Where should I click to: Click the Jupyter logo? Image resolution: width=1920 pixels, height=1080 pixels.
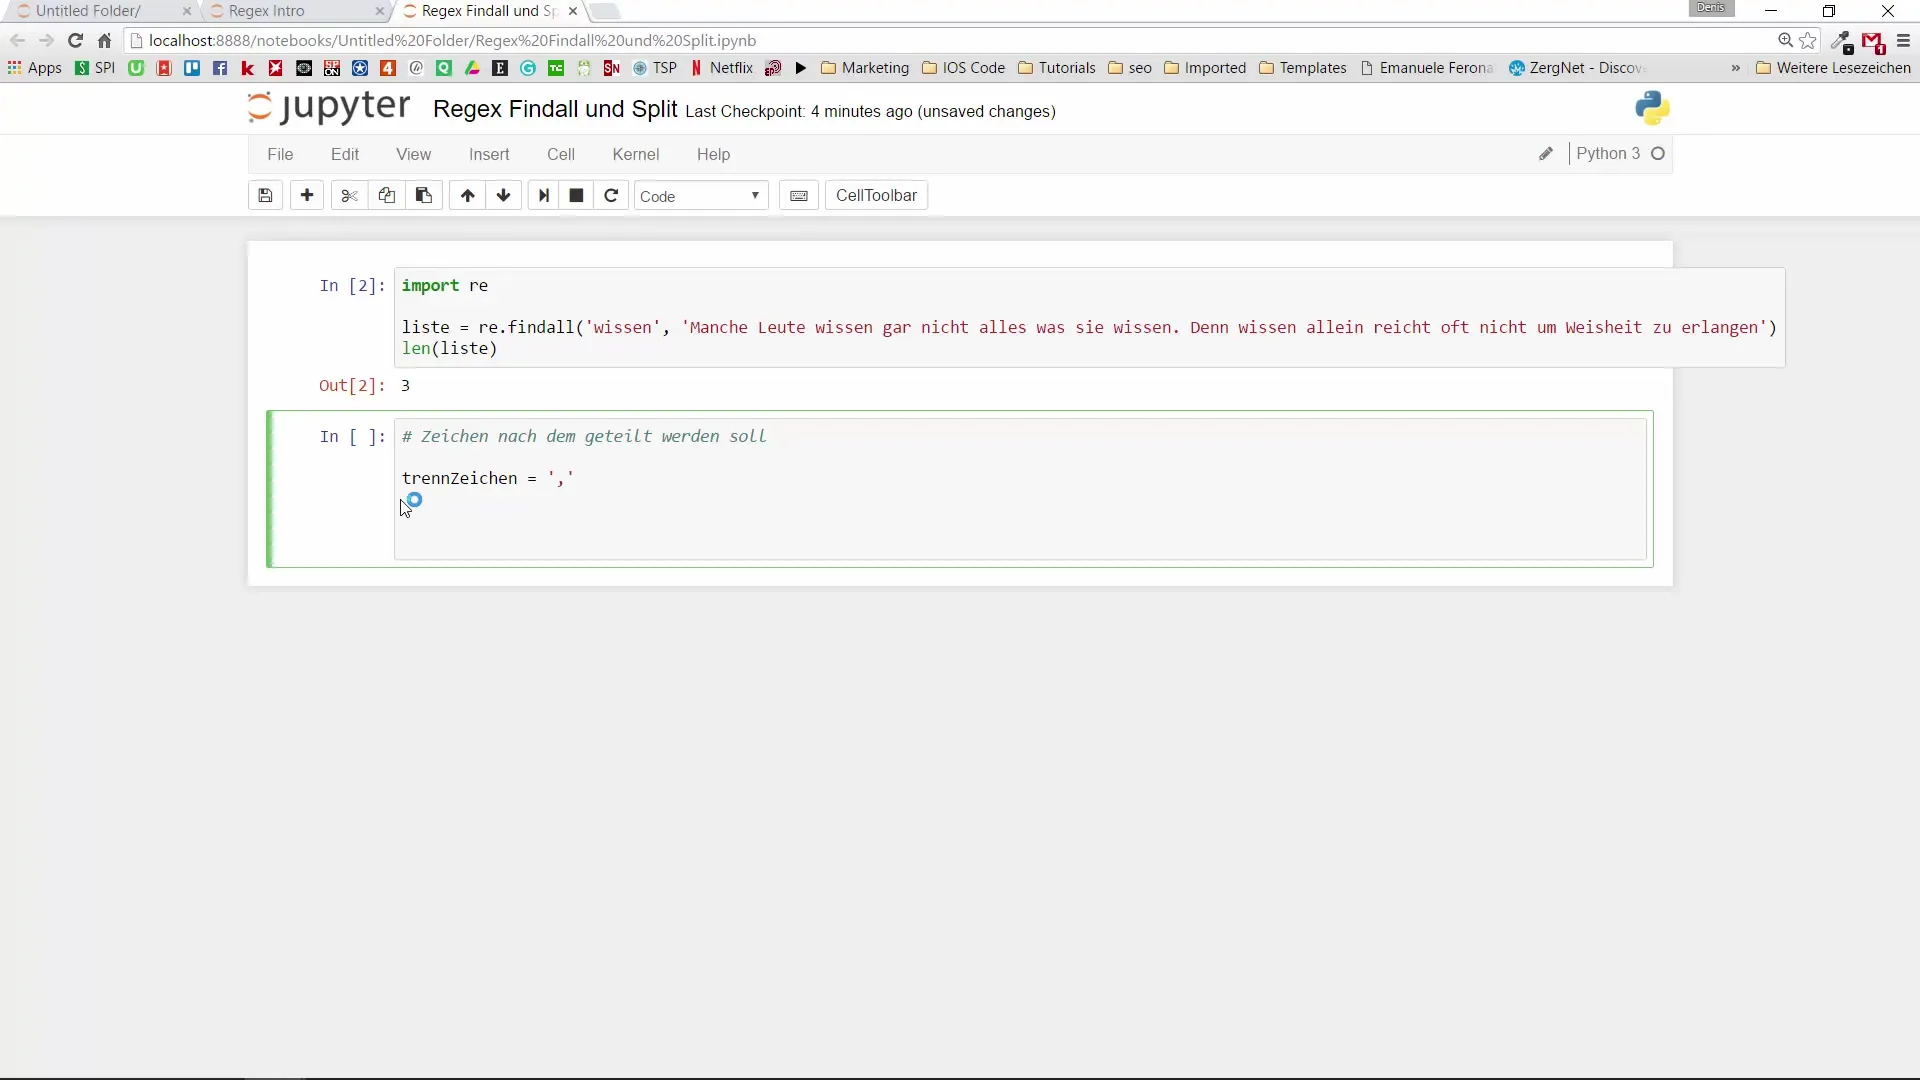[329, 107]
